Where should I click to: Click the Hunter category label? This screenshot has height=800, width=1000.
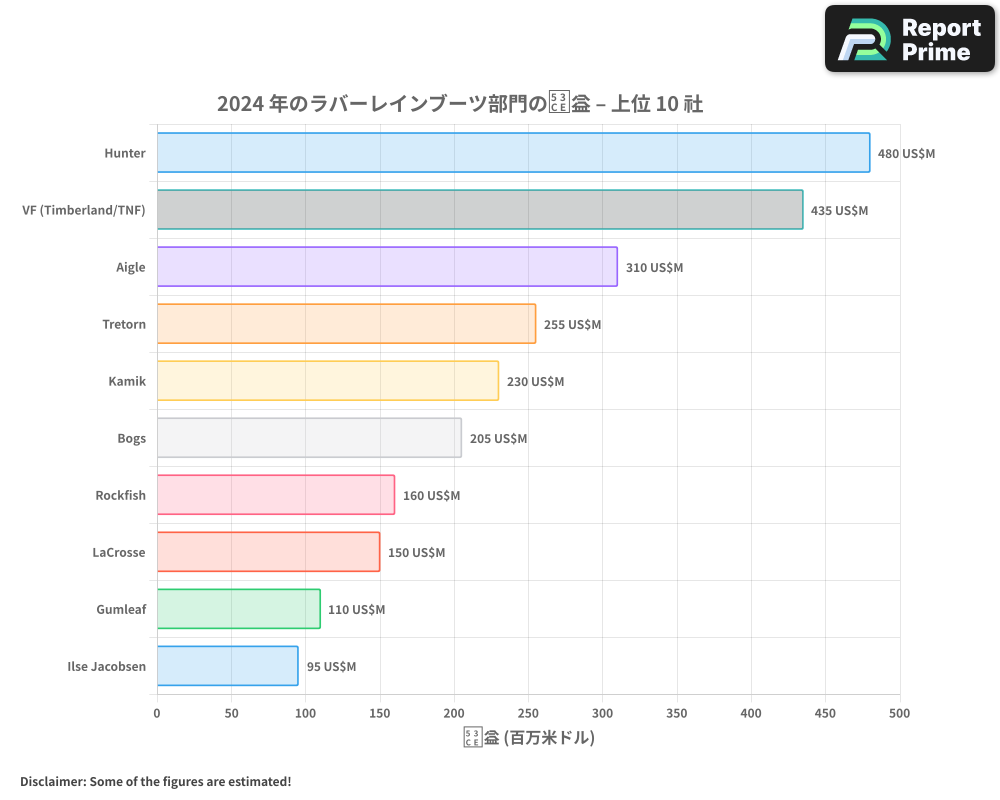[128, 153]
